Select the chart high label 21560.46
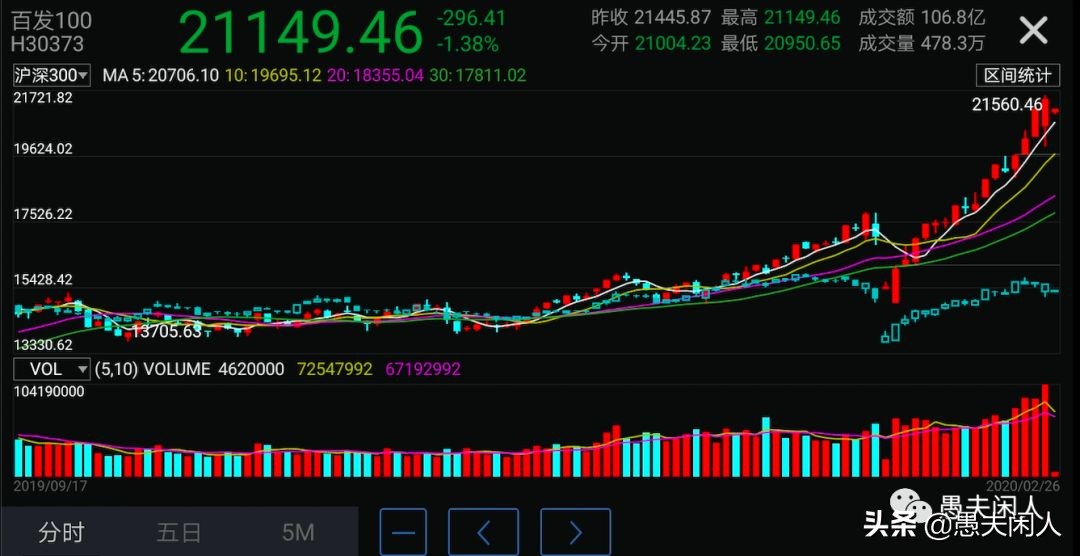The height and width of the screenshot is (556, 1080). click(1006, 105)
